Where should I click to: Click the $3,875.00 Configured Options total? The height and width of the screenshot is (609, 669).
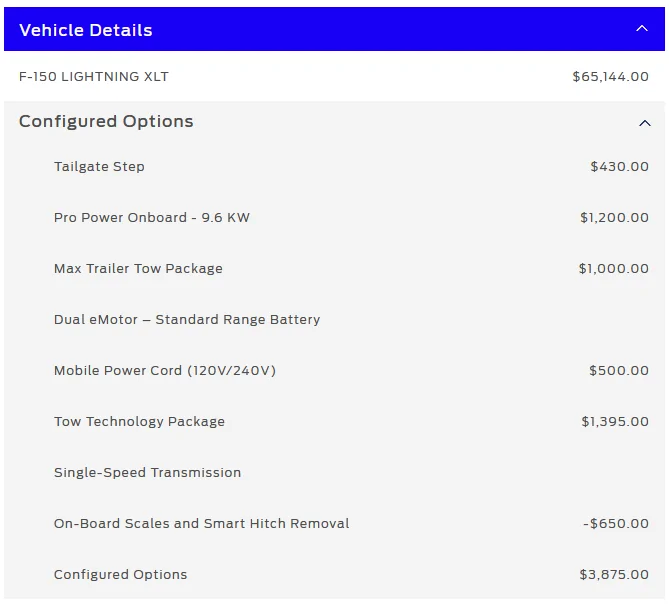613,575
